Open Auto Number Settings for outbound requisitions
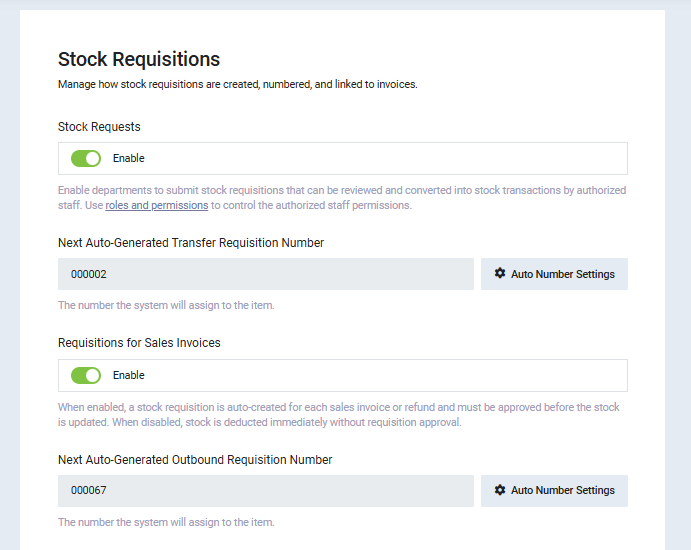This screenshot has width=691, height=550. point(562,491)
